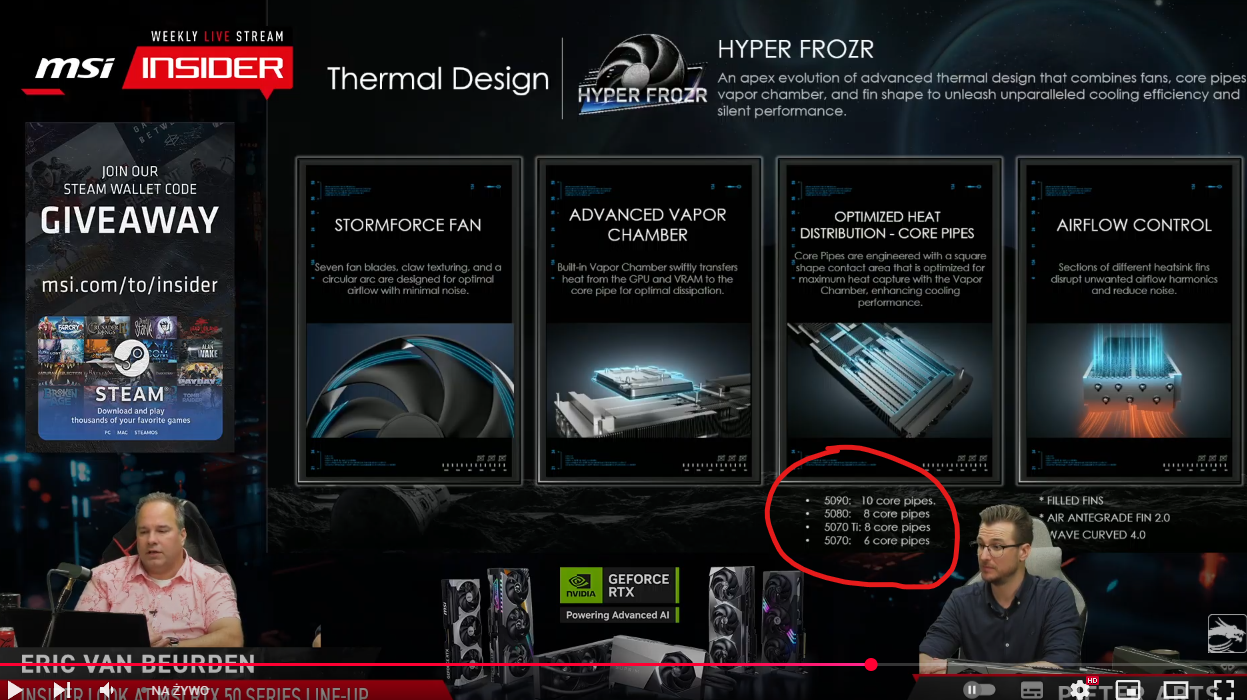The width and height of the screenshot is (1247, 700).
Task: Enable theater mode view
Action: pyautogui.click(x=1176, y=690)
